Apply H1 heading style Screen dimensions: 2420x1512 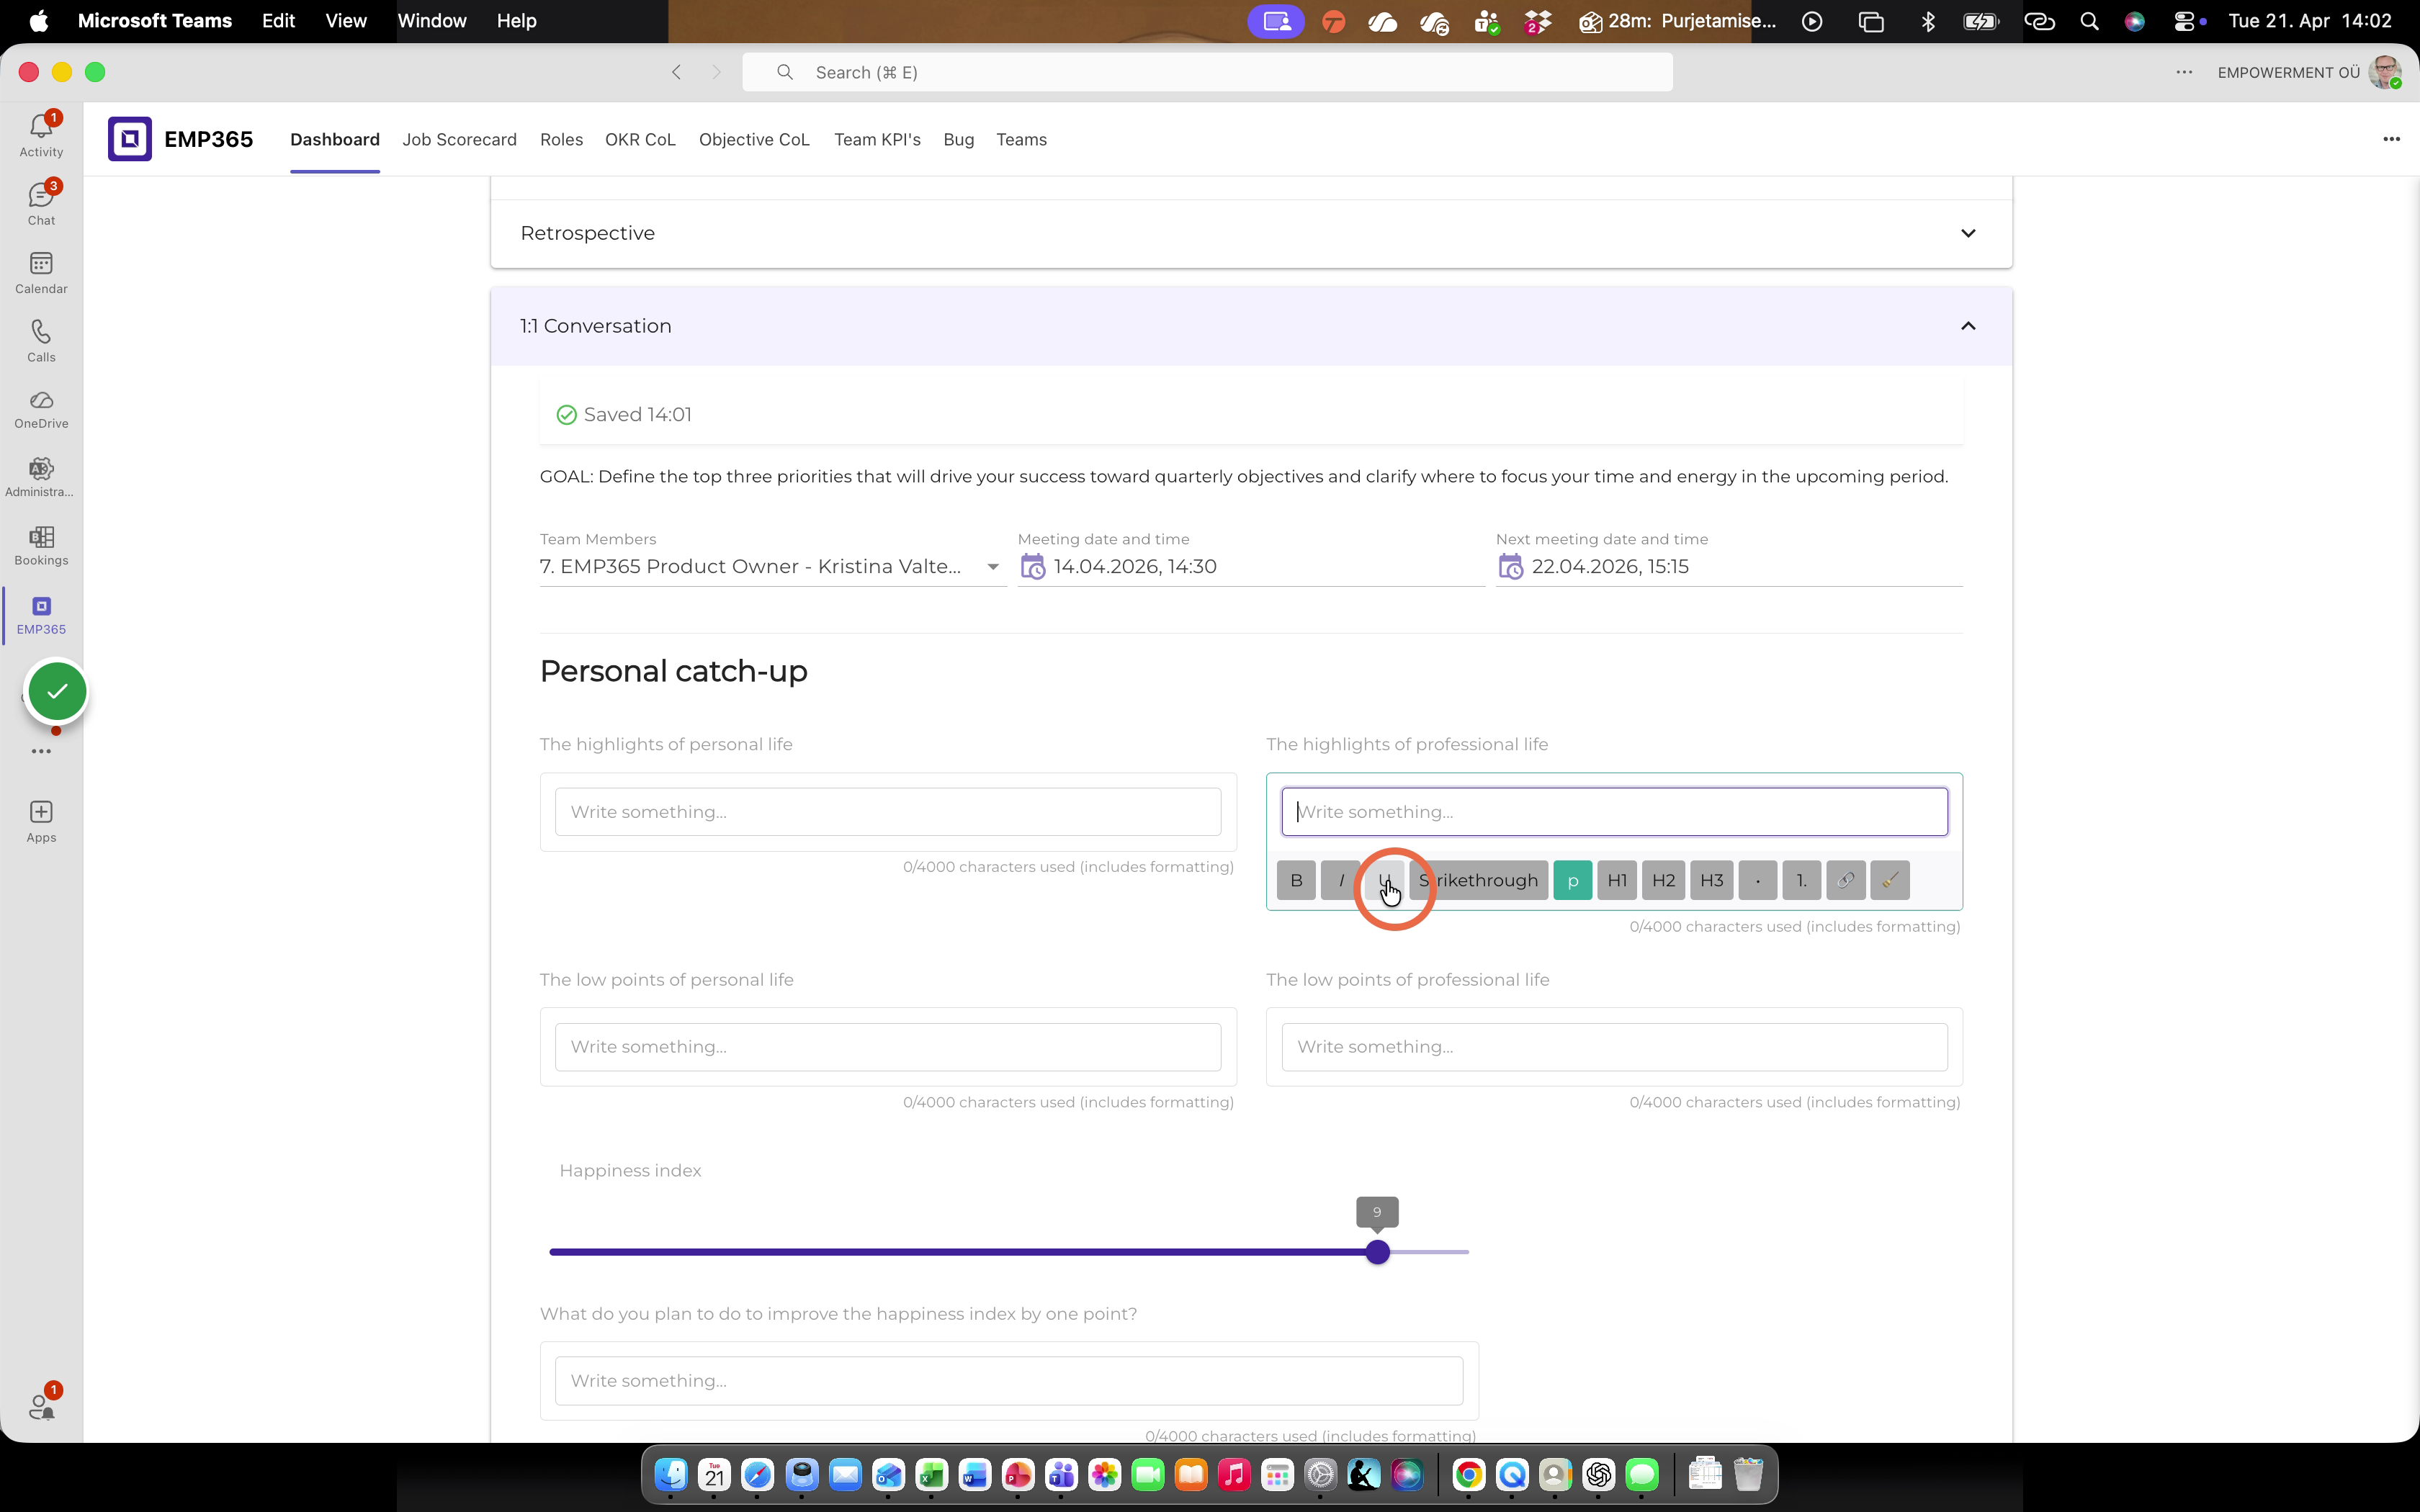[x=1617, y=880]
